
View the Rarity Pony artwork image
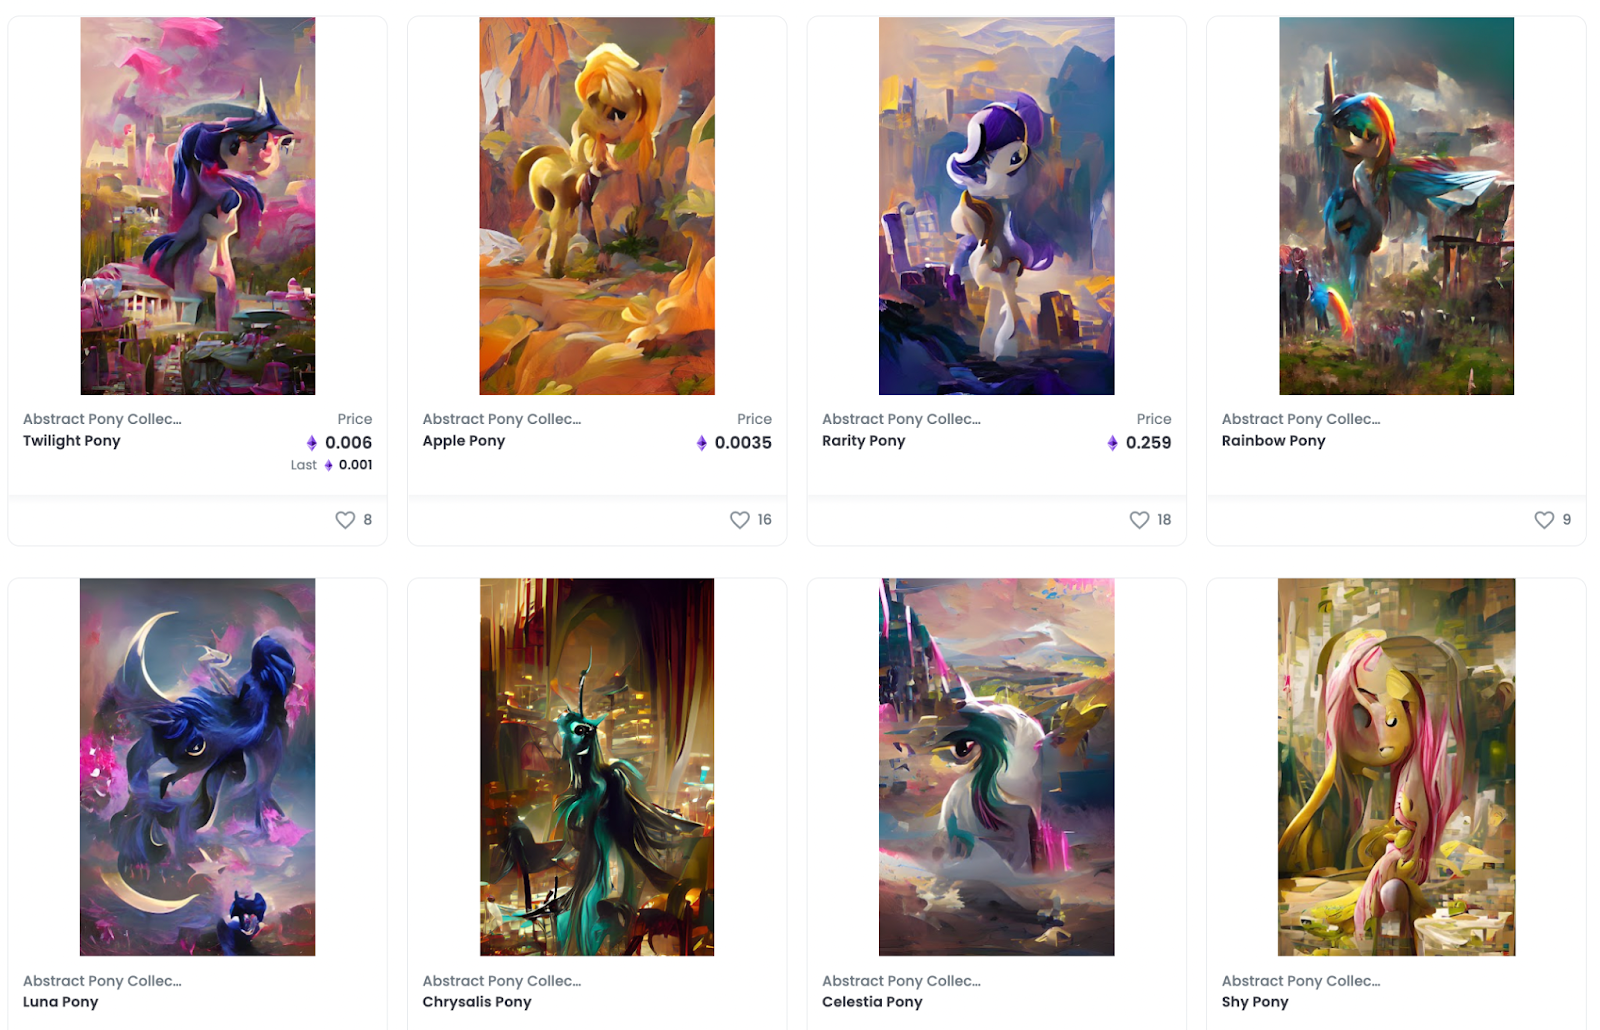coord(997,206)
